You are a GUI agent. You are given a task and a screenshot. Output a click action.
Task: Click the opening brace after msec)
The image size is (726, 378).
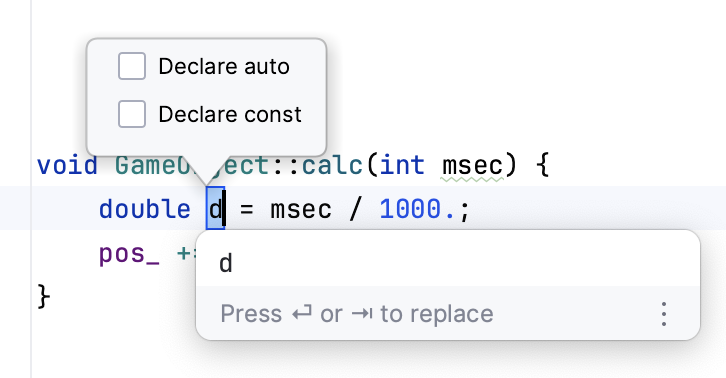[543, 165]
